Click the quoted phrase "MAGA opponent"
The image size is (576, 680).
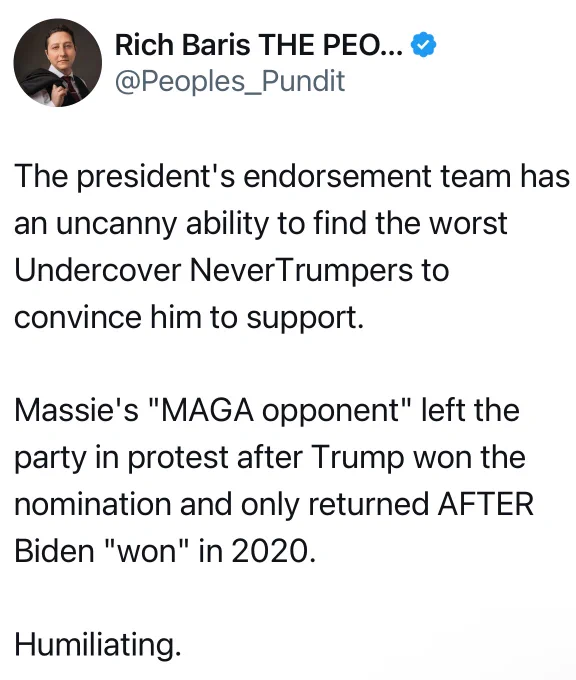click(x=279, y=410)
